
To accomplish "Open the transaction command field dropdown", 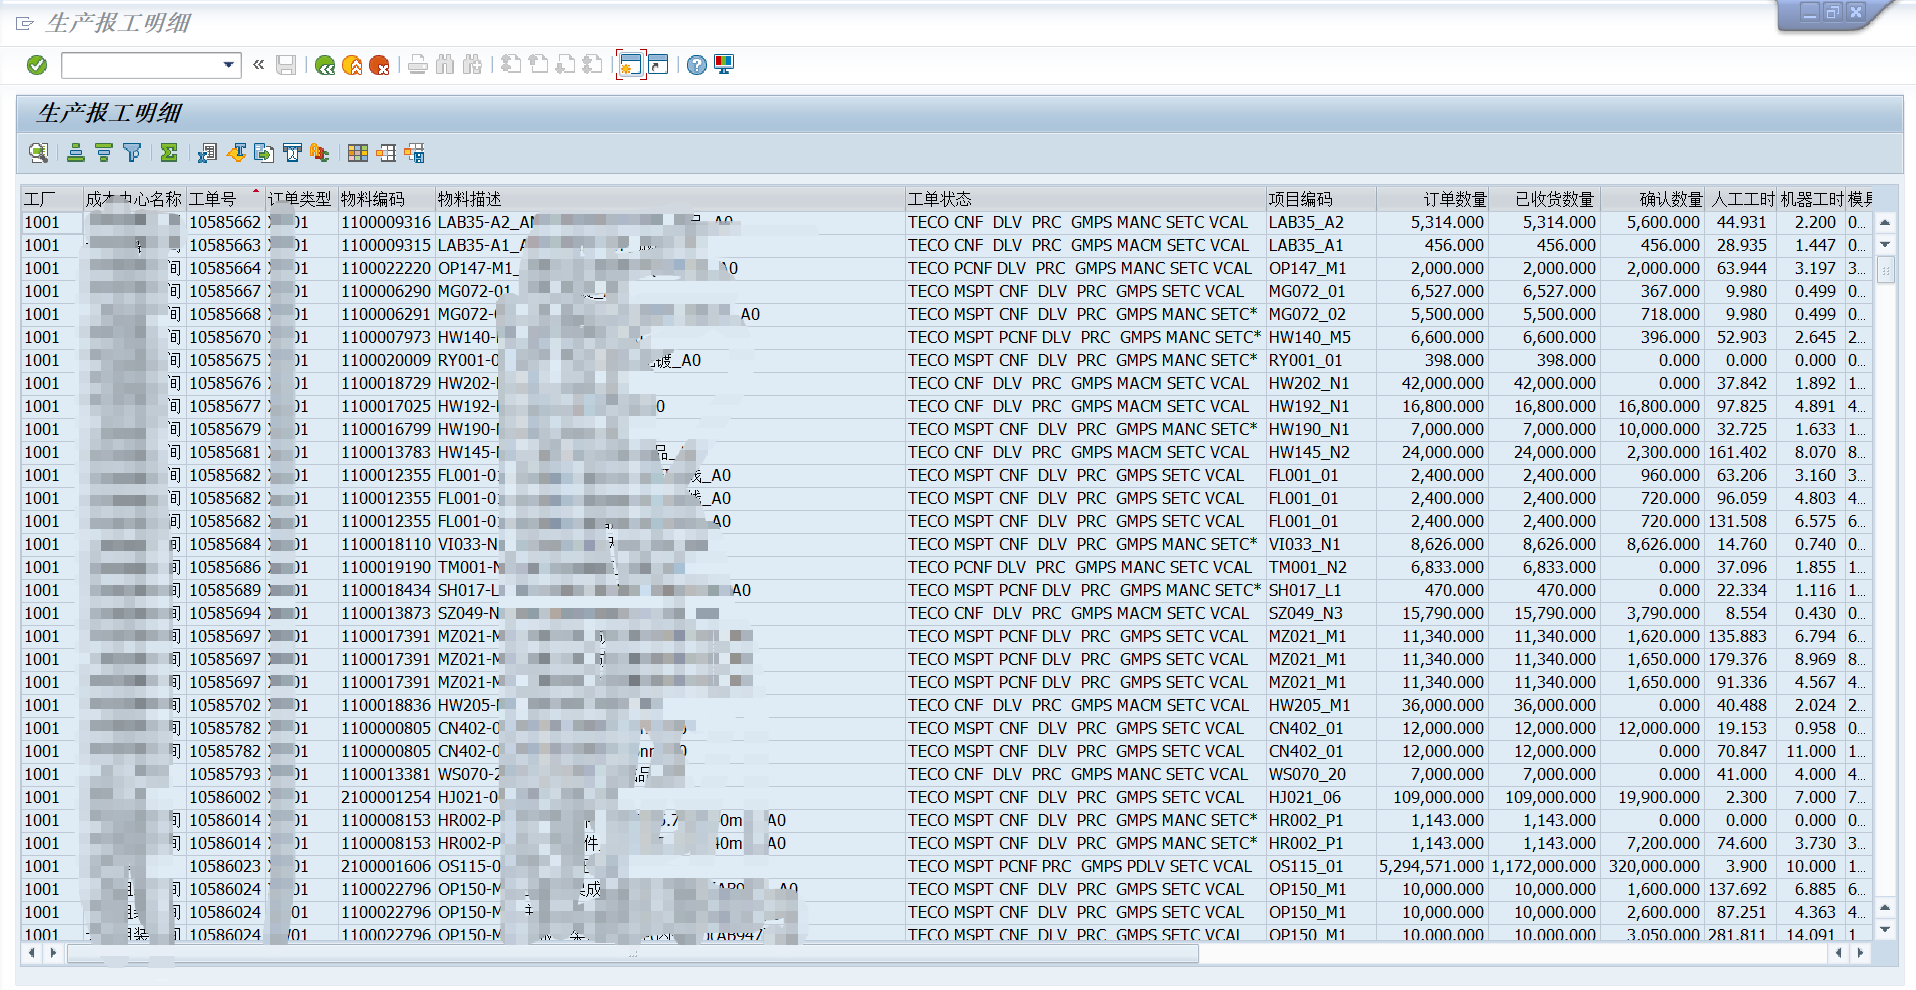I will (229, 65).
